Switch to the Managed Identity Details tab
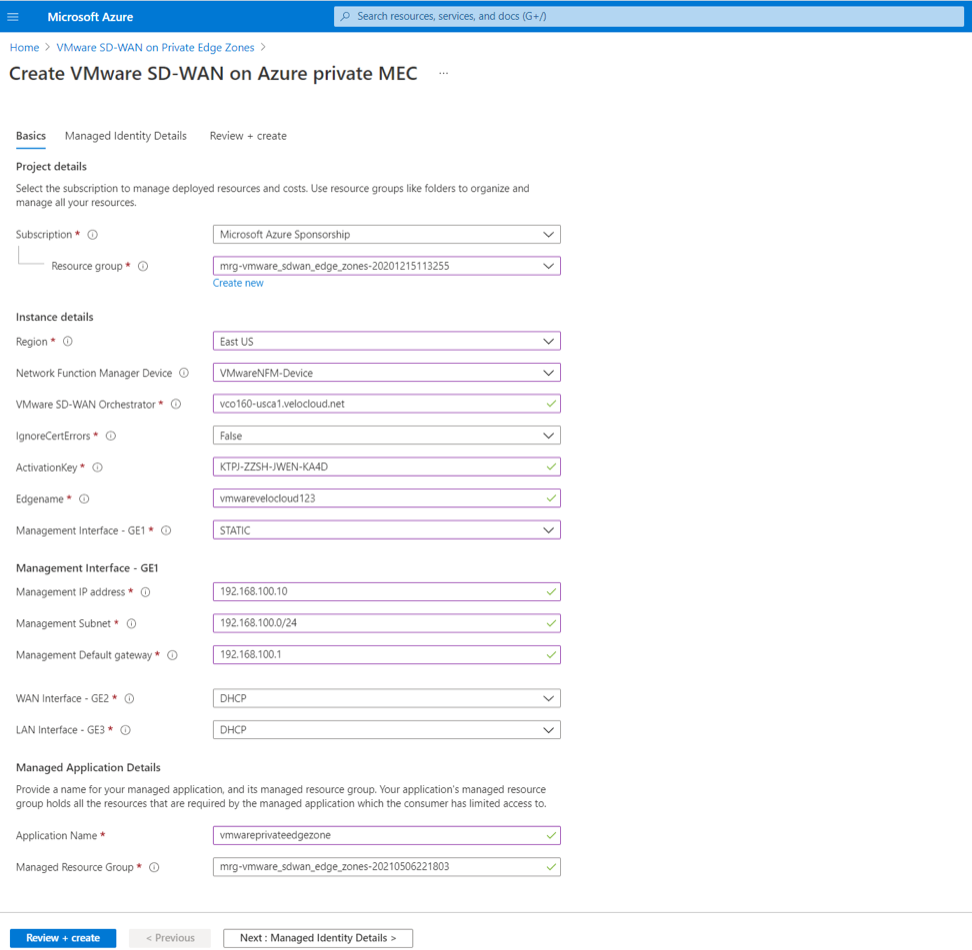 (125, 135)
